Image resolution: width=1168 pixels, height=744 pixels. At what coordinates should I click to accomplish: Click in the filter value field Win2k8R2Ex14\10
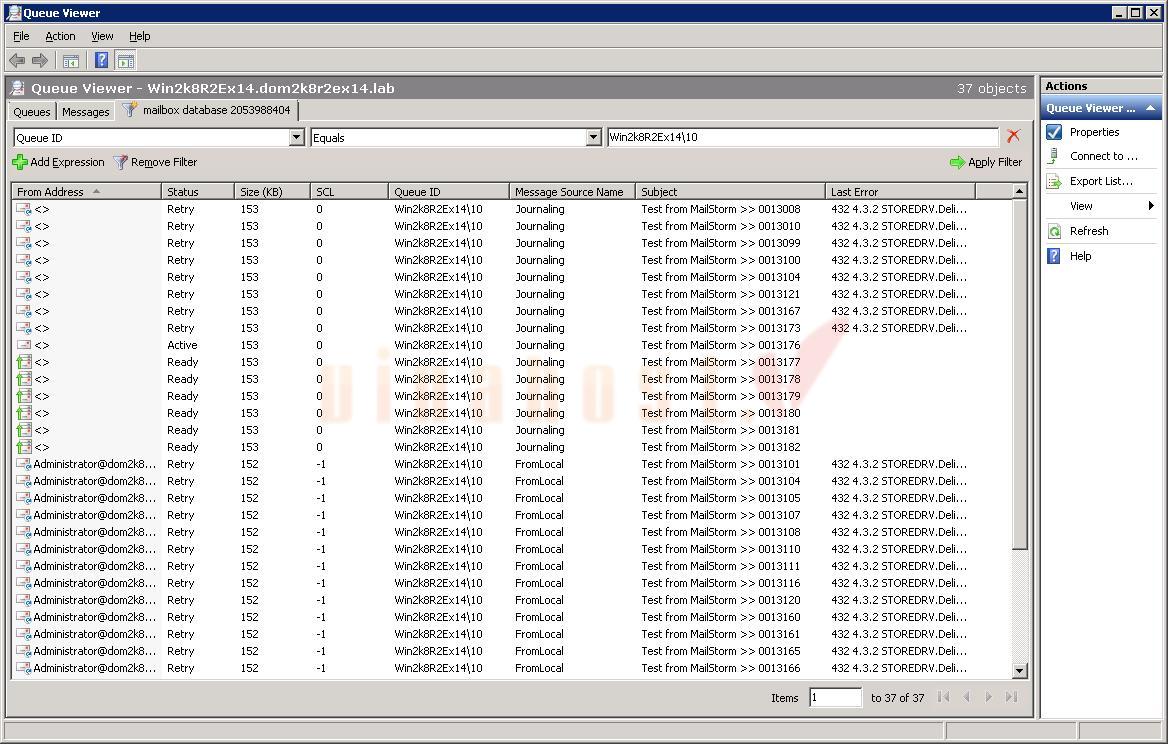pyautogui.click(x=803, y=137)
